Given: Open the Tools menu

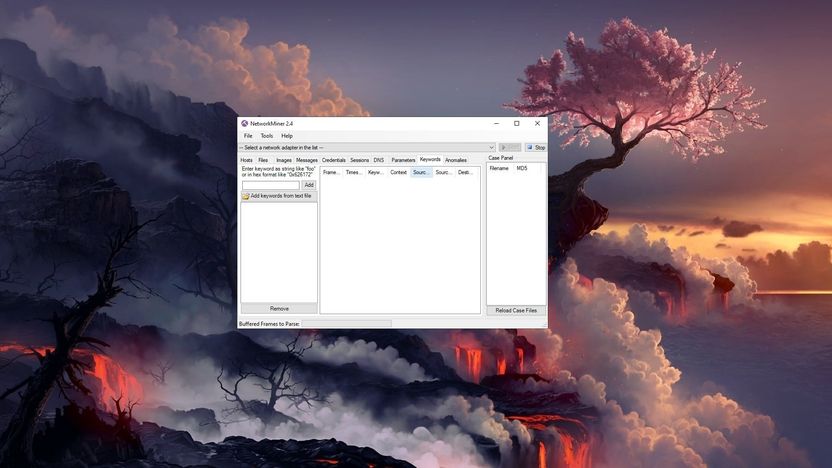Looking at the screenshot, I should point(266,136).
